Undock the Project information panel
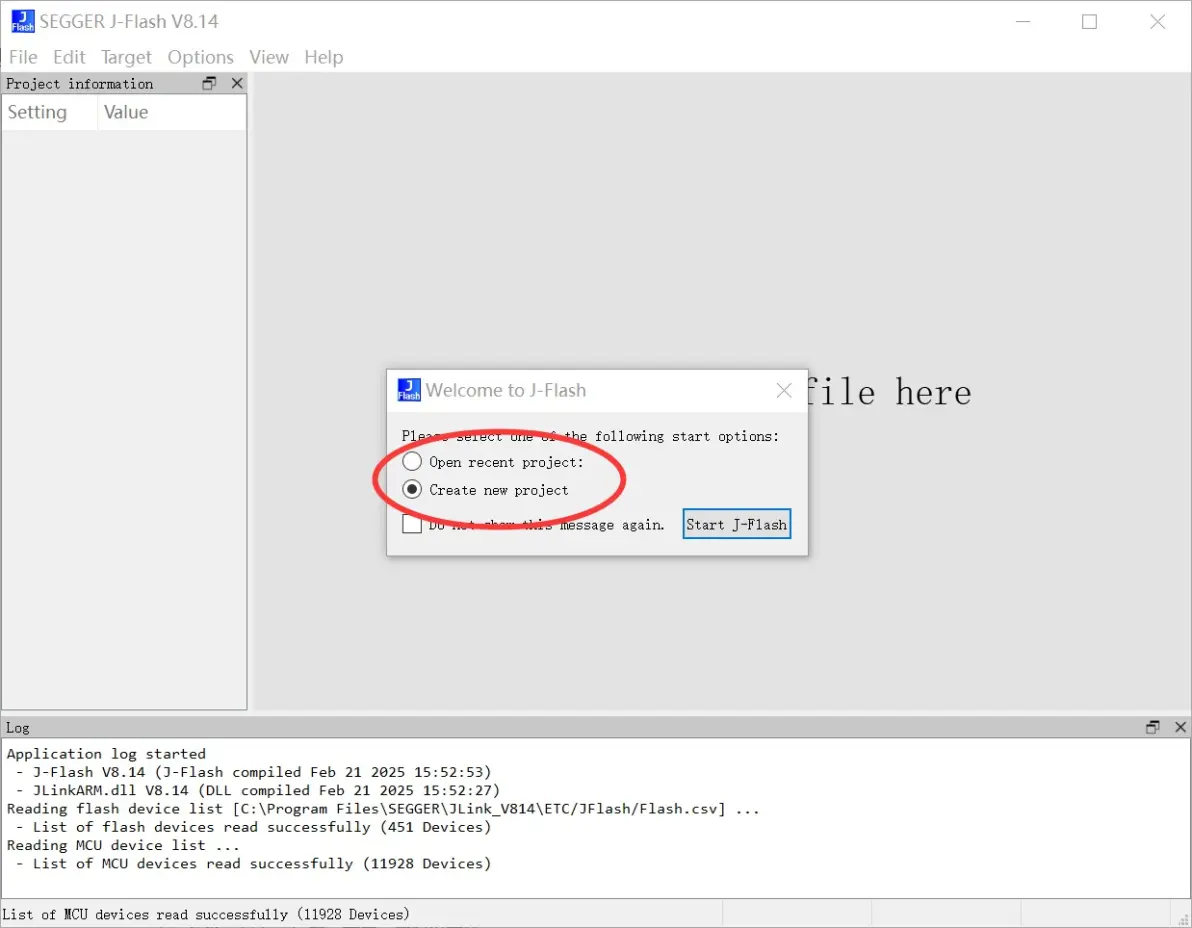Screen dimensions: 1192x928 click(x=209, y=84)
